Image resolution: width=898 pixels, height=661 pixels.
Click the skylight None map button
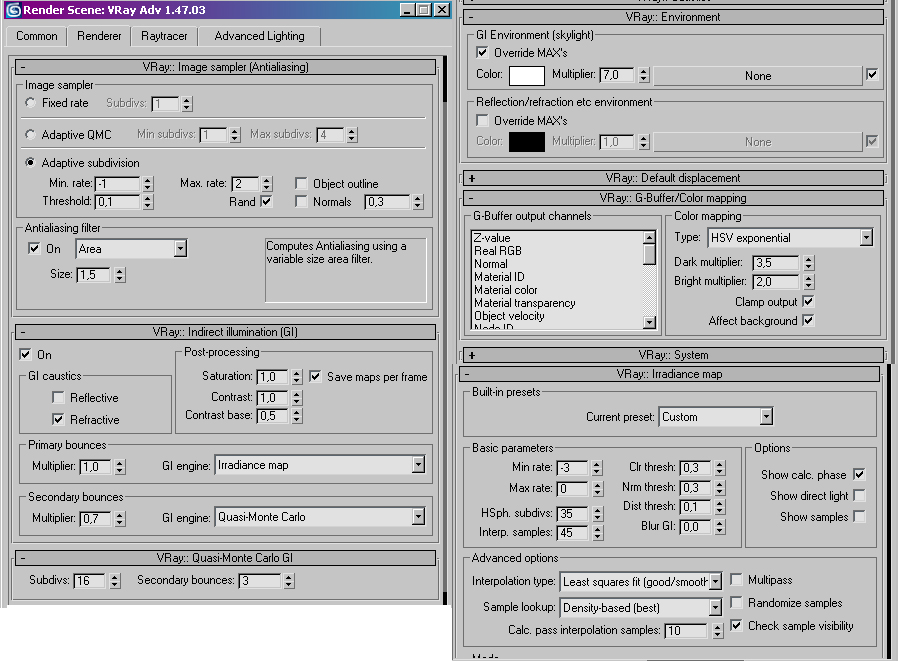click(758, 76)
